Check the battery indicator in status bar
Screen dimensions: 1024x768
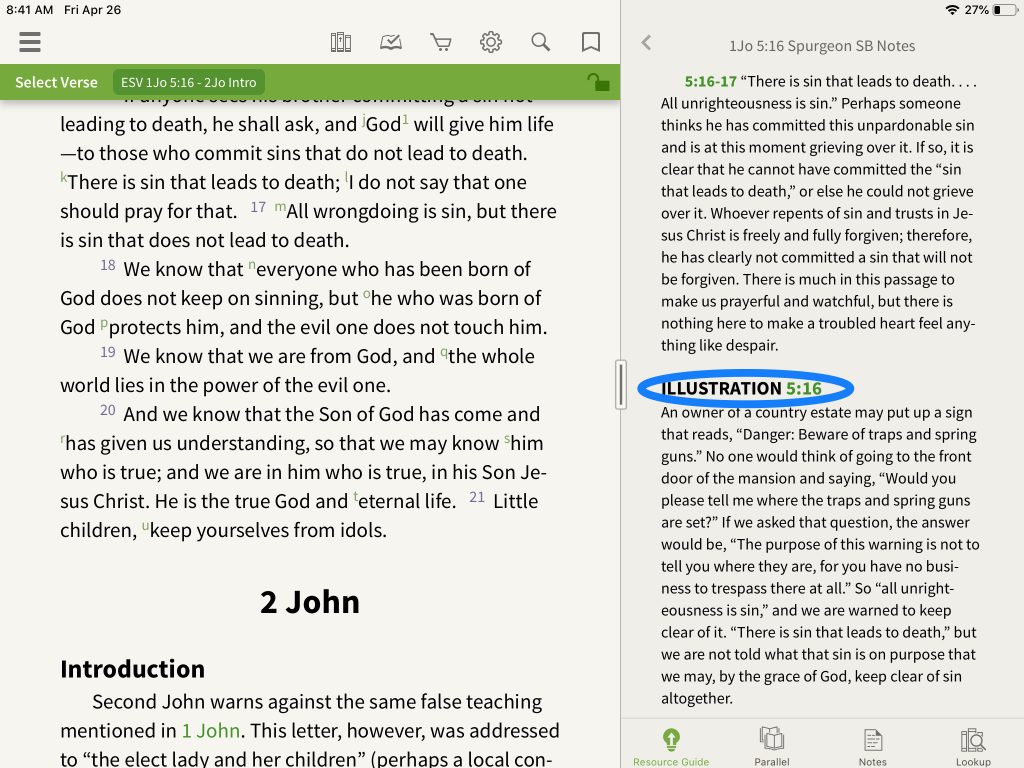[1004, 10]
